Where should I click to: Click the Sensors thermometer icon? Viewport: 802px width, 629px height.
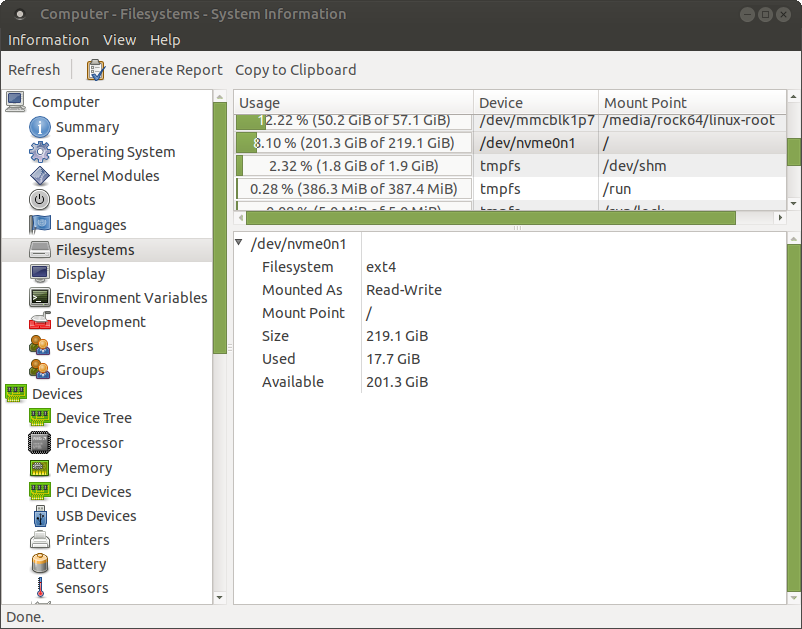(x=40, y=588)
